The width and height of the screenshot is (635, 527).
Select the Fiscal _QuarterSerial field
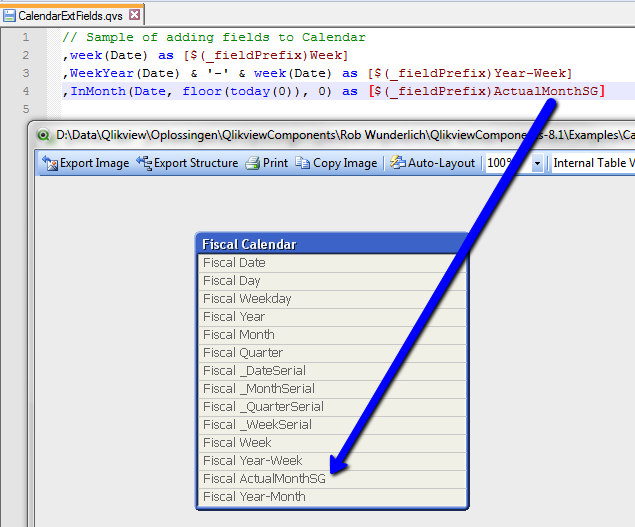click(x=332, y=407)
